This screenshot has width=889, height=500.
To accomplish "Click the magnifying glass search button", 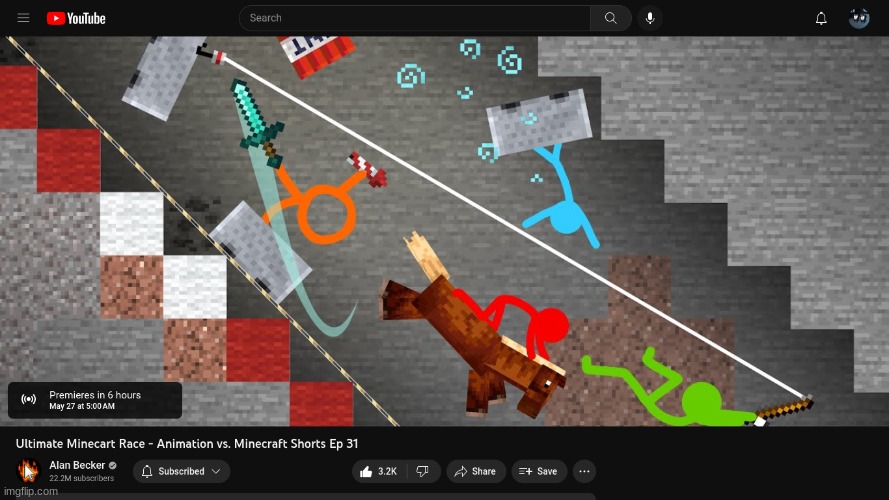I will coord(611,18).
